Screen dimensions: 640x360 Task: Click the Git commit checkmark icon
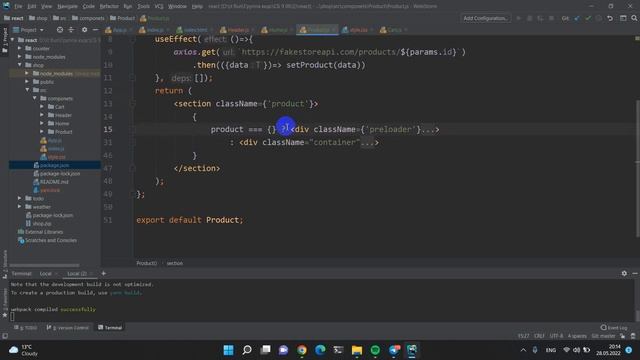[x=588, y=18]
